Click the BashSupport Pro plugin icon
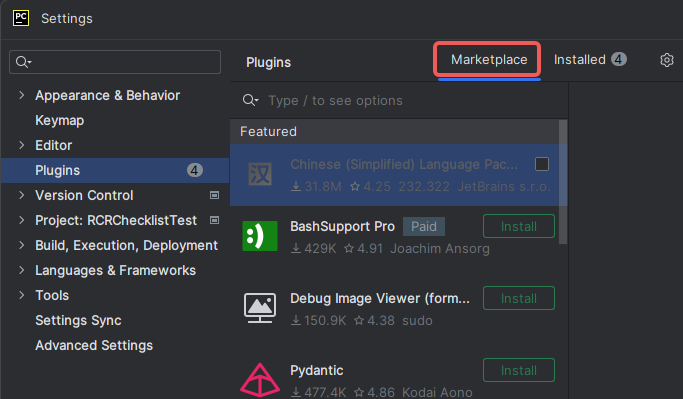The height and width of the screenshot is (399, 683). [x=260, y=236]
